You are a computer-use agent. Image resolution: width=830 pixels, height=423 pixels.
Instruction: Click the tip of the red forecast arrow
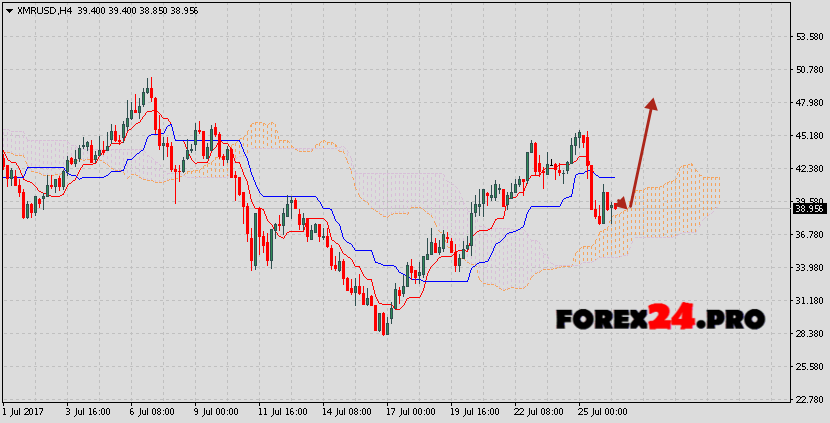[652, 100]
